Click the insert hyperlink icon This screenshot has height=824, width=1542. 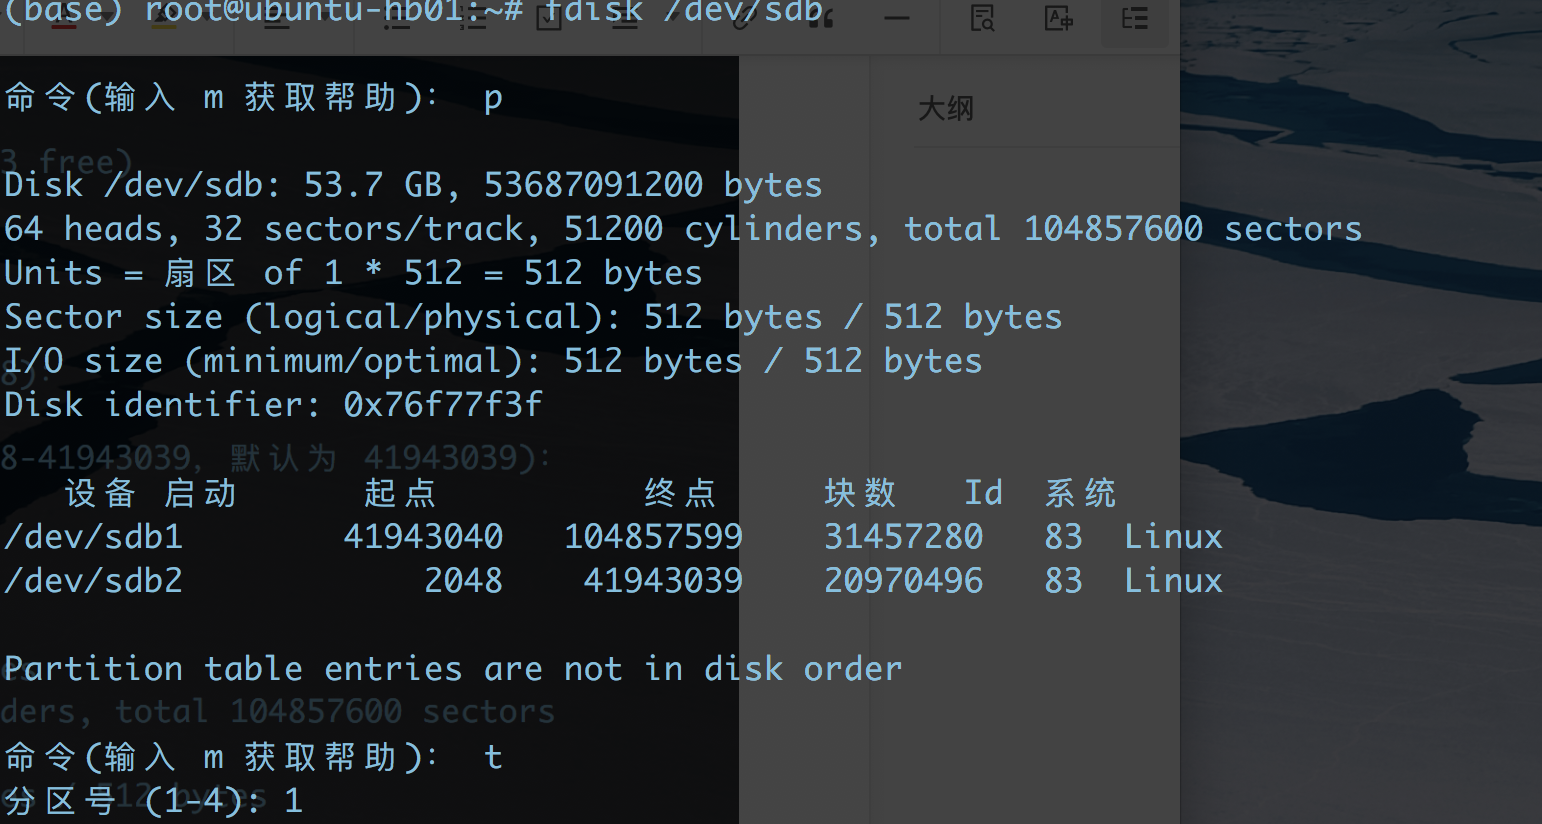pos(742,18)
